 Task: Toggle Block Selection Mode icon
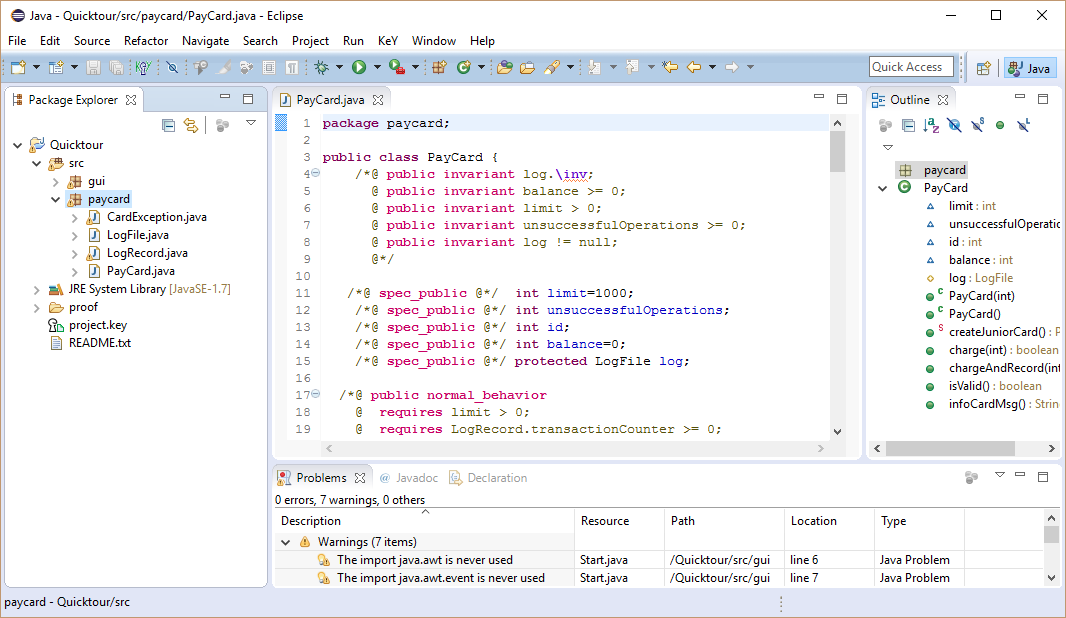269,67
